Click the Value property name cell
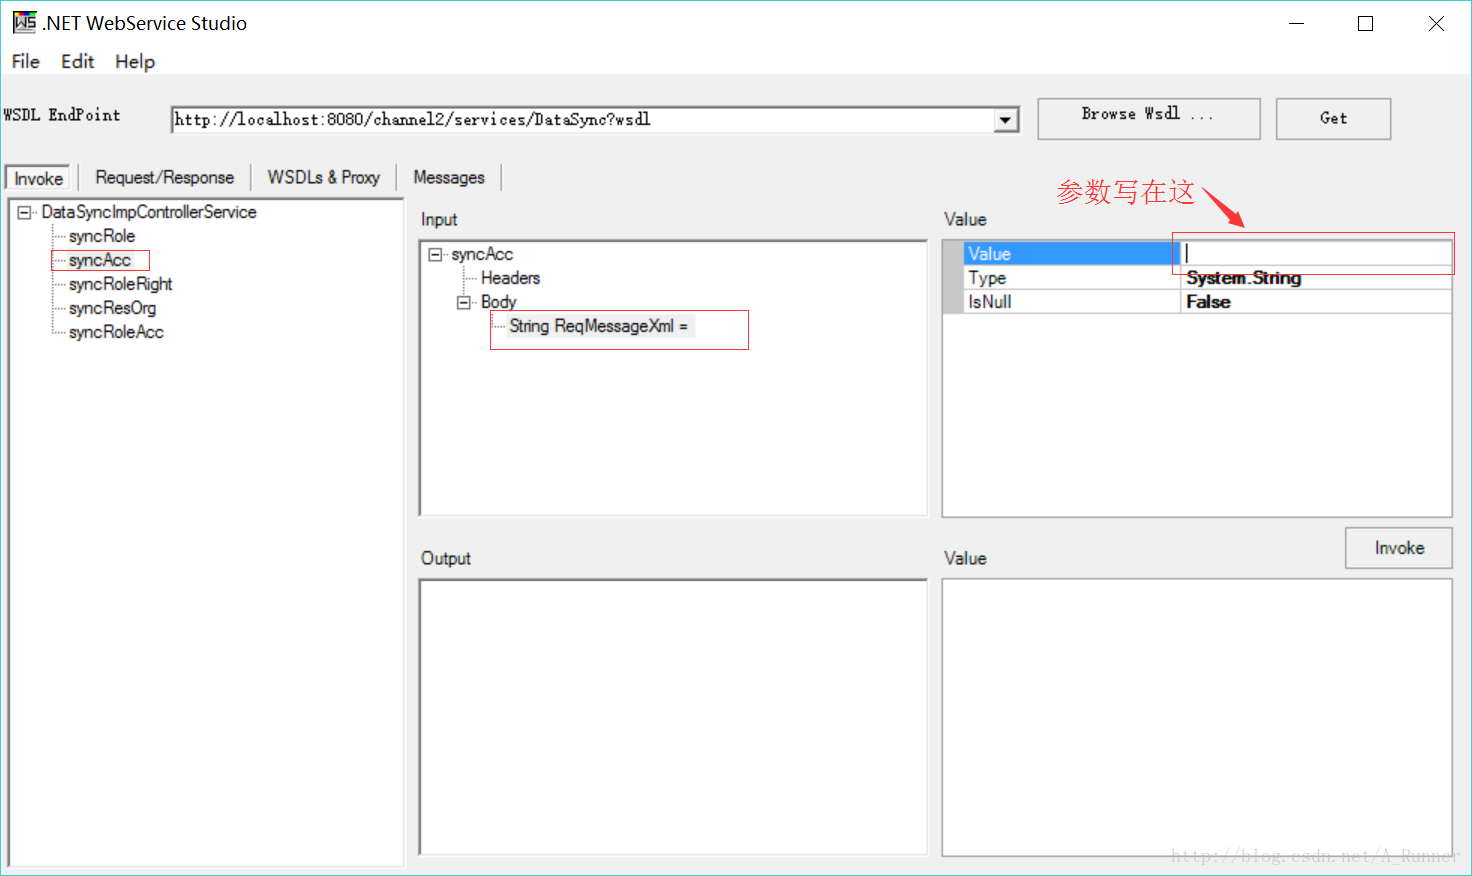 1071,254
